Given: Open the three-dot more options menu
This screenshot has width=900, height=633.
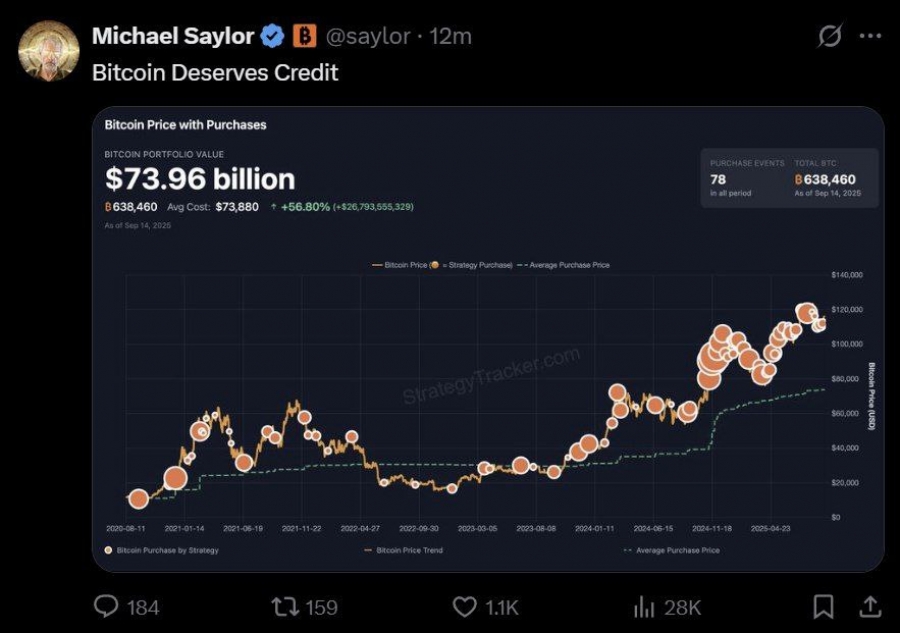Looking at the screenshot, I should click(x=869, y=36).
